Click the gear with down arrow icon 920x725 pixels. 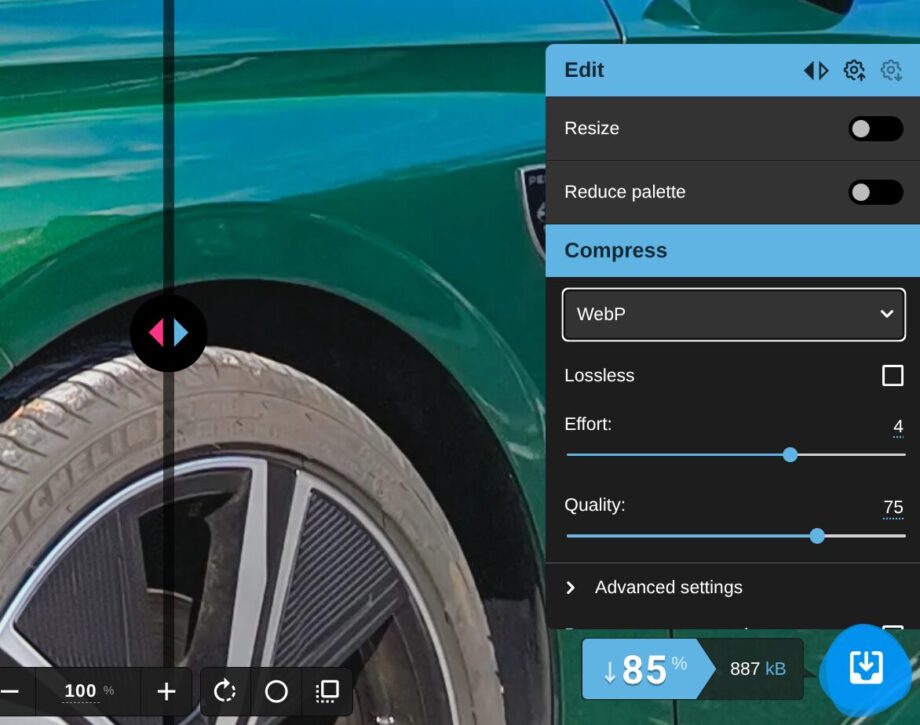pyautogui.click(x=891, y=70)
